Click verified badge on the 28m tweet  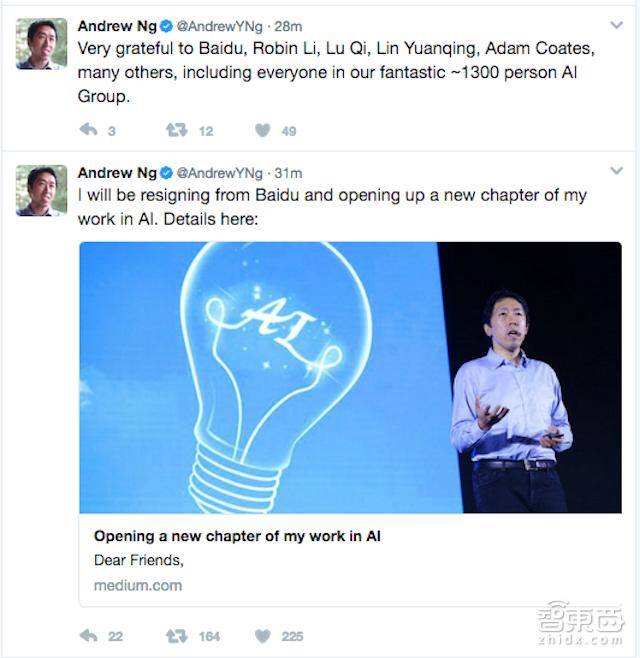pos(167,26)
